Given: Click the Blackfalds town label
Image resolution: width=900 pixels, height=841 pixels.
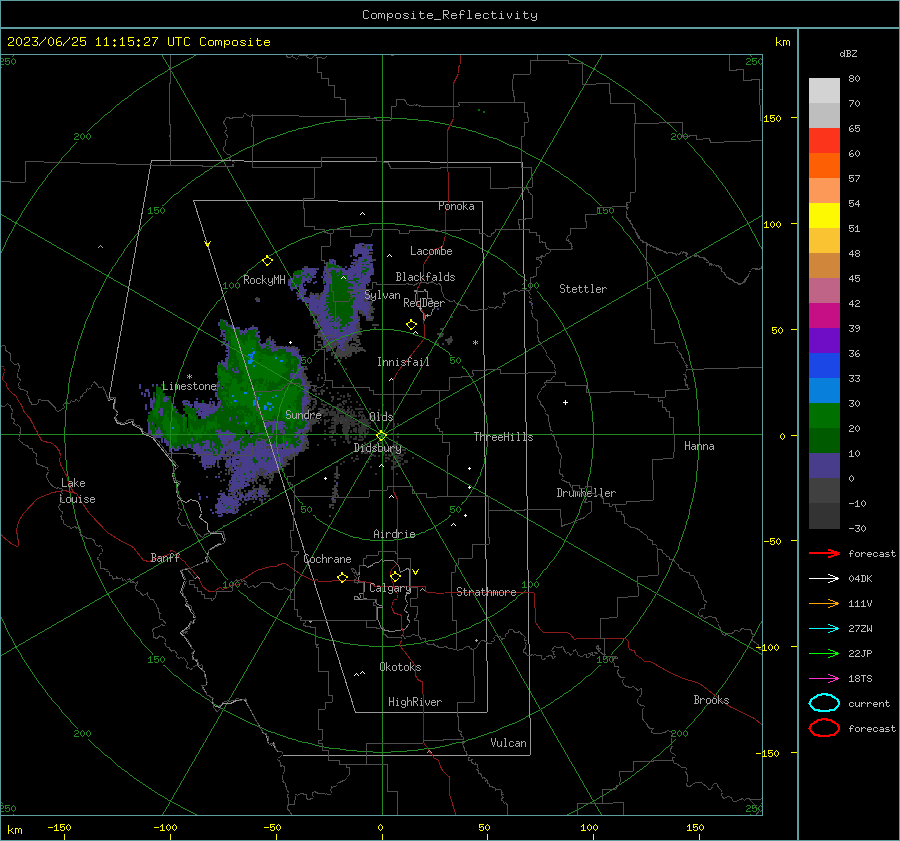Looking at the screenshot, I should coord(425,277).
